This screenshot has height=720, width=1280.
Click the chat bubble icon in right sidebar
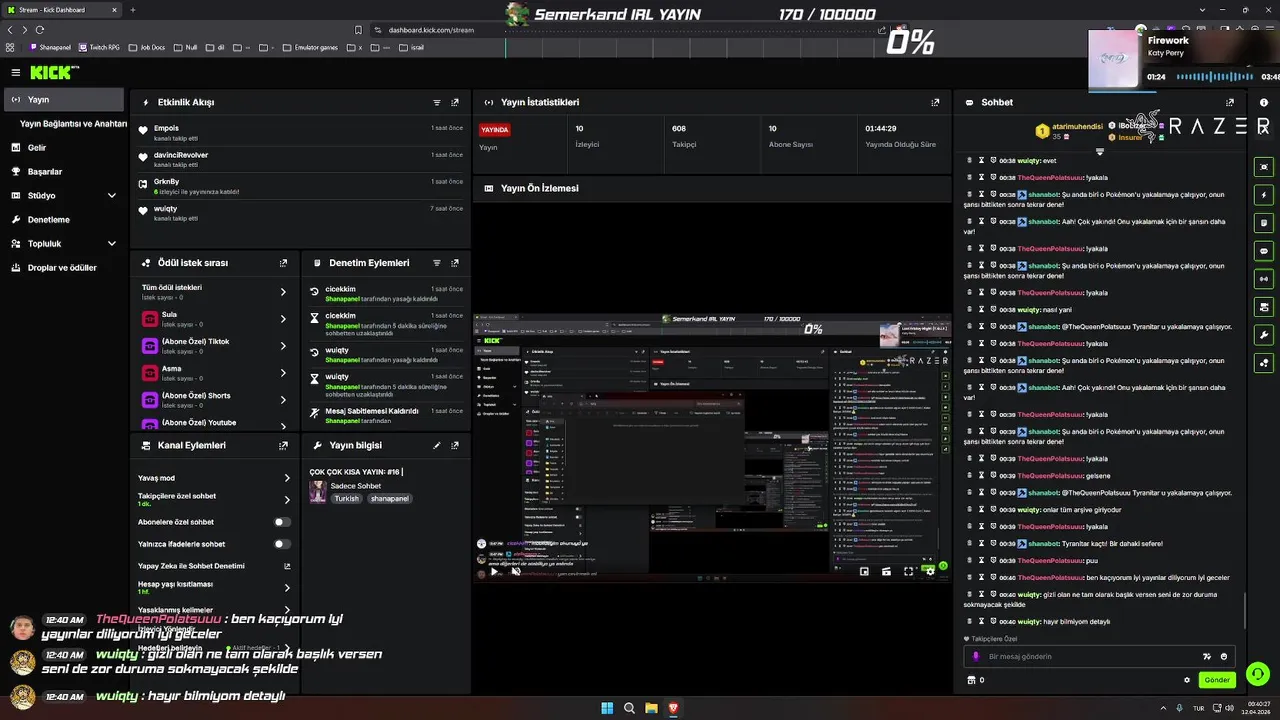pyautogui.click(x=1264, y=251)
